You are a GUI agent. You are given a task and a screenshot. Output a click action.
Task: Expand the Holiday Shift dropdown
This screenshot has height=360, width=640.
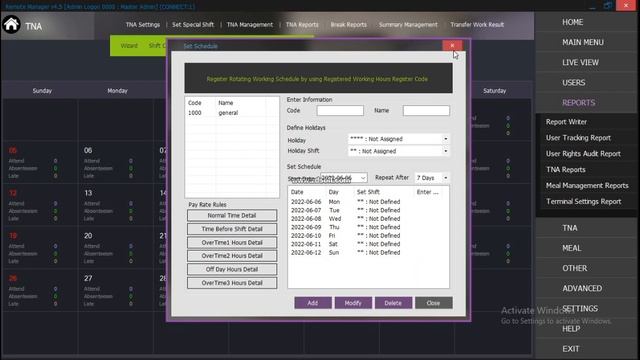446,151
